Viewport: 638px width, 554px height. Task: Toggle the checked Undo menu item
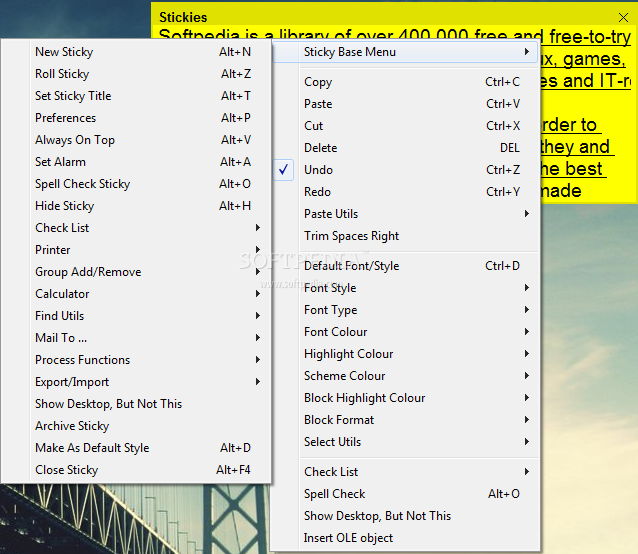406,170
